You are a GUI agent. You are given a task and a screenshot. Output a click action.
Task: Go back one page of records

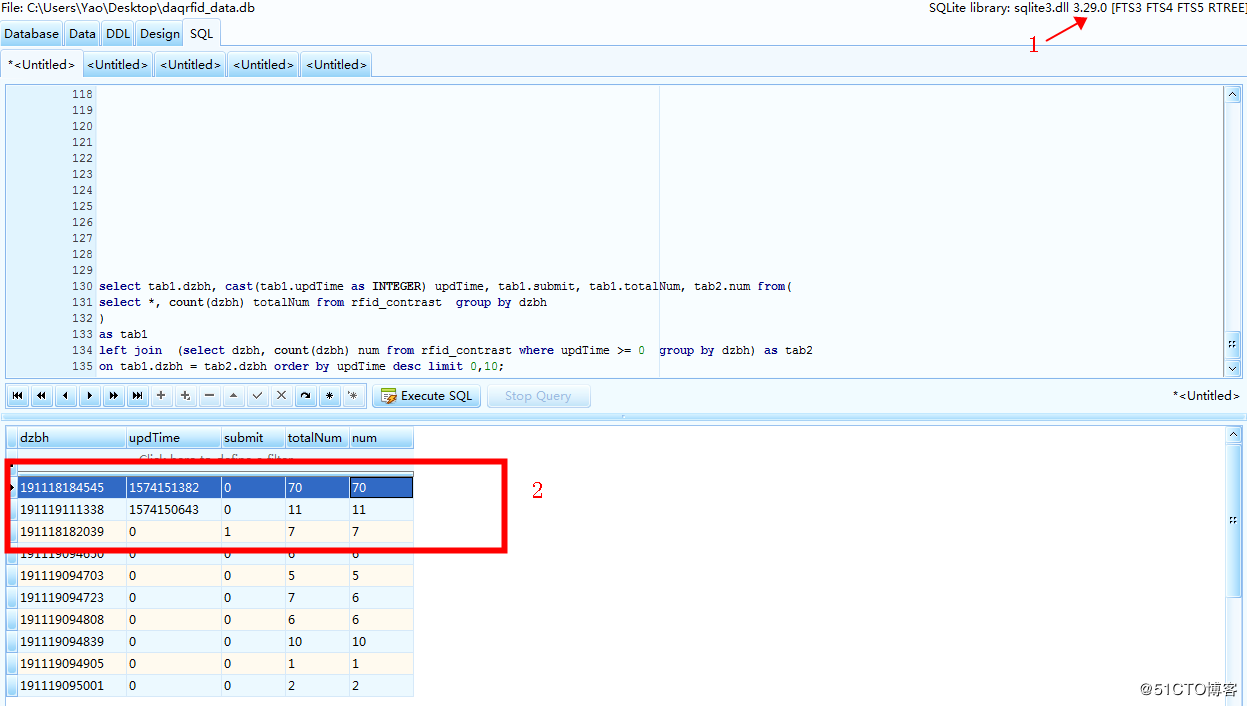click(x=42, y=396)
